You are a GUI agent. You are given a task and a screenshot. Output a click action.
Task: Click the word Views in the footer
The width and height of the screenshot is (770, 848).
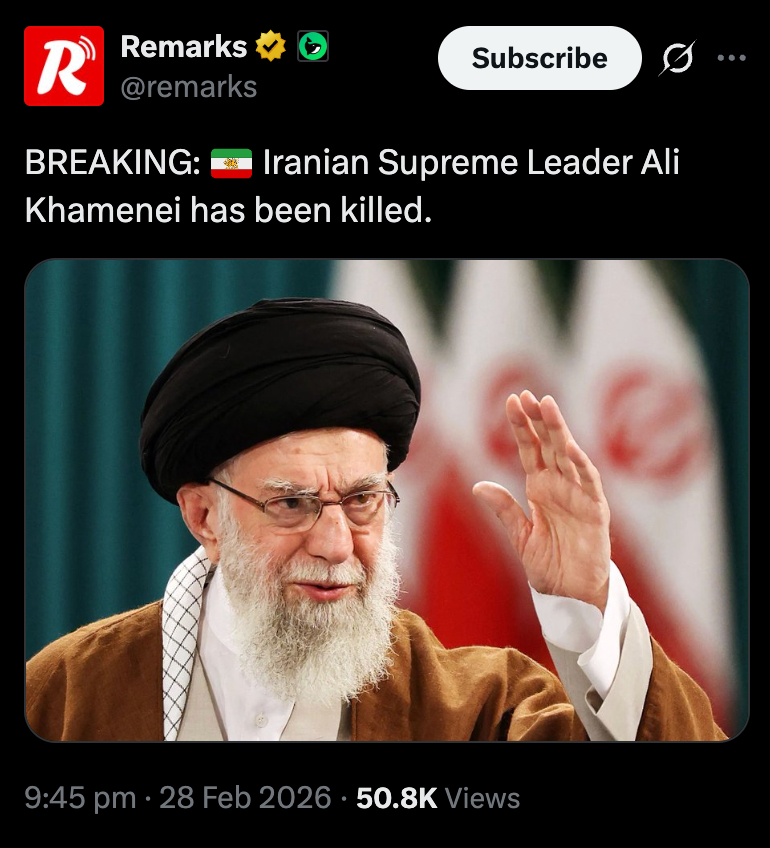[482, 798]
